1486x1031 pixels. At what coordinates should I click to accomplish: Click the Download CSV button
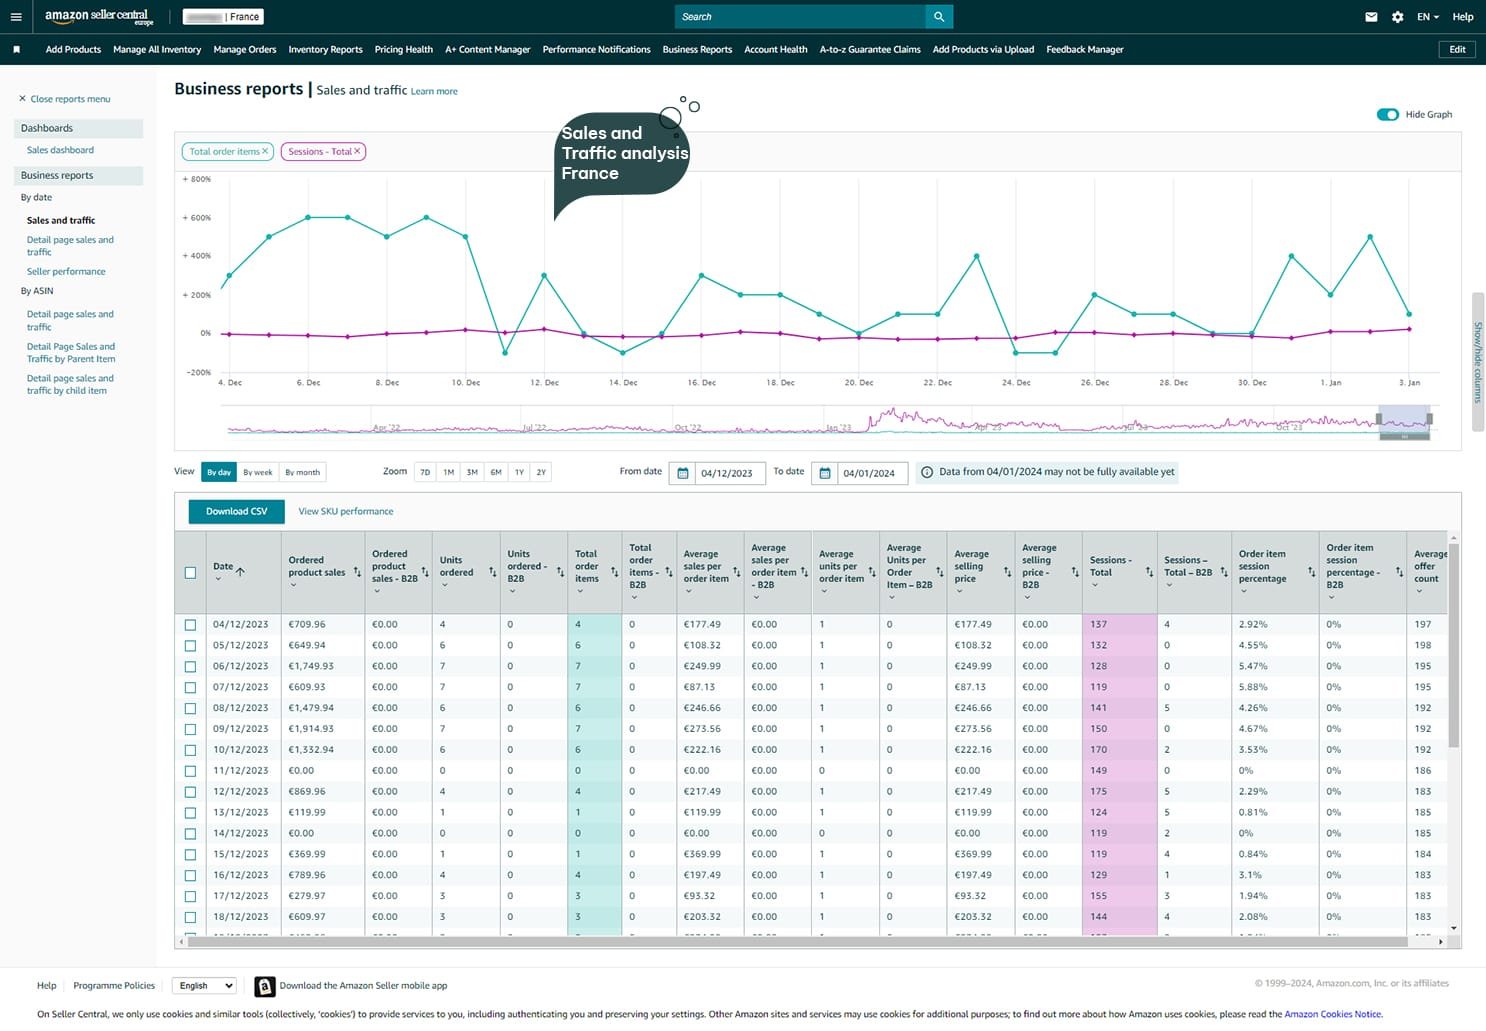click(236, 511)
